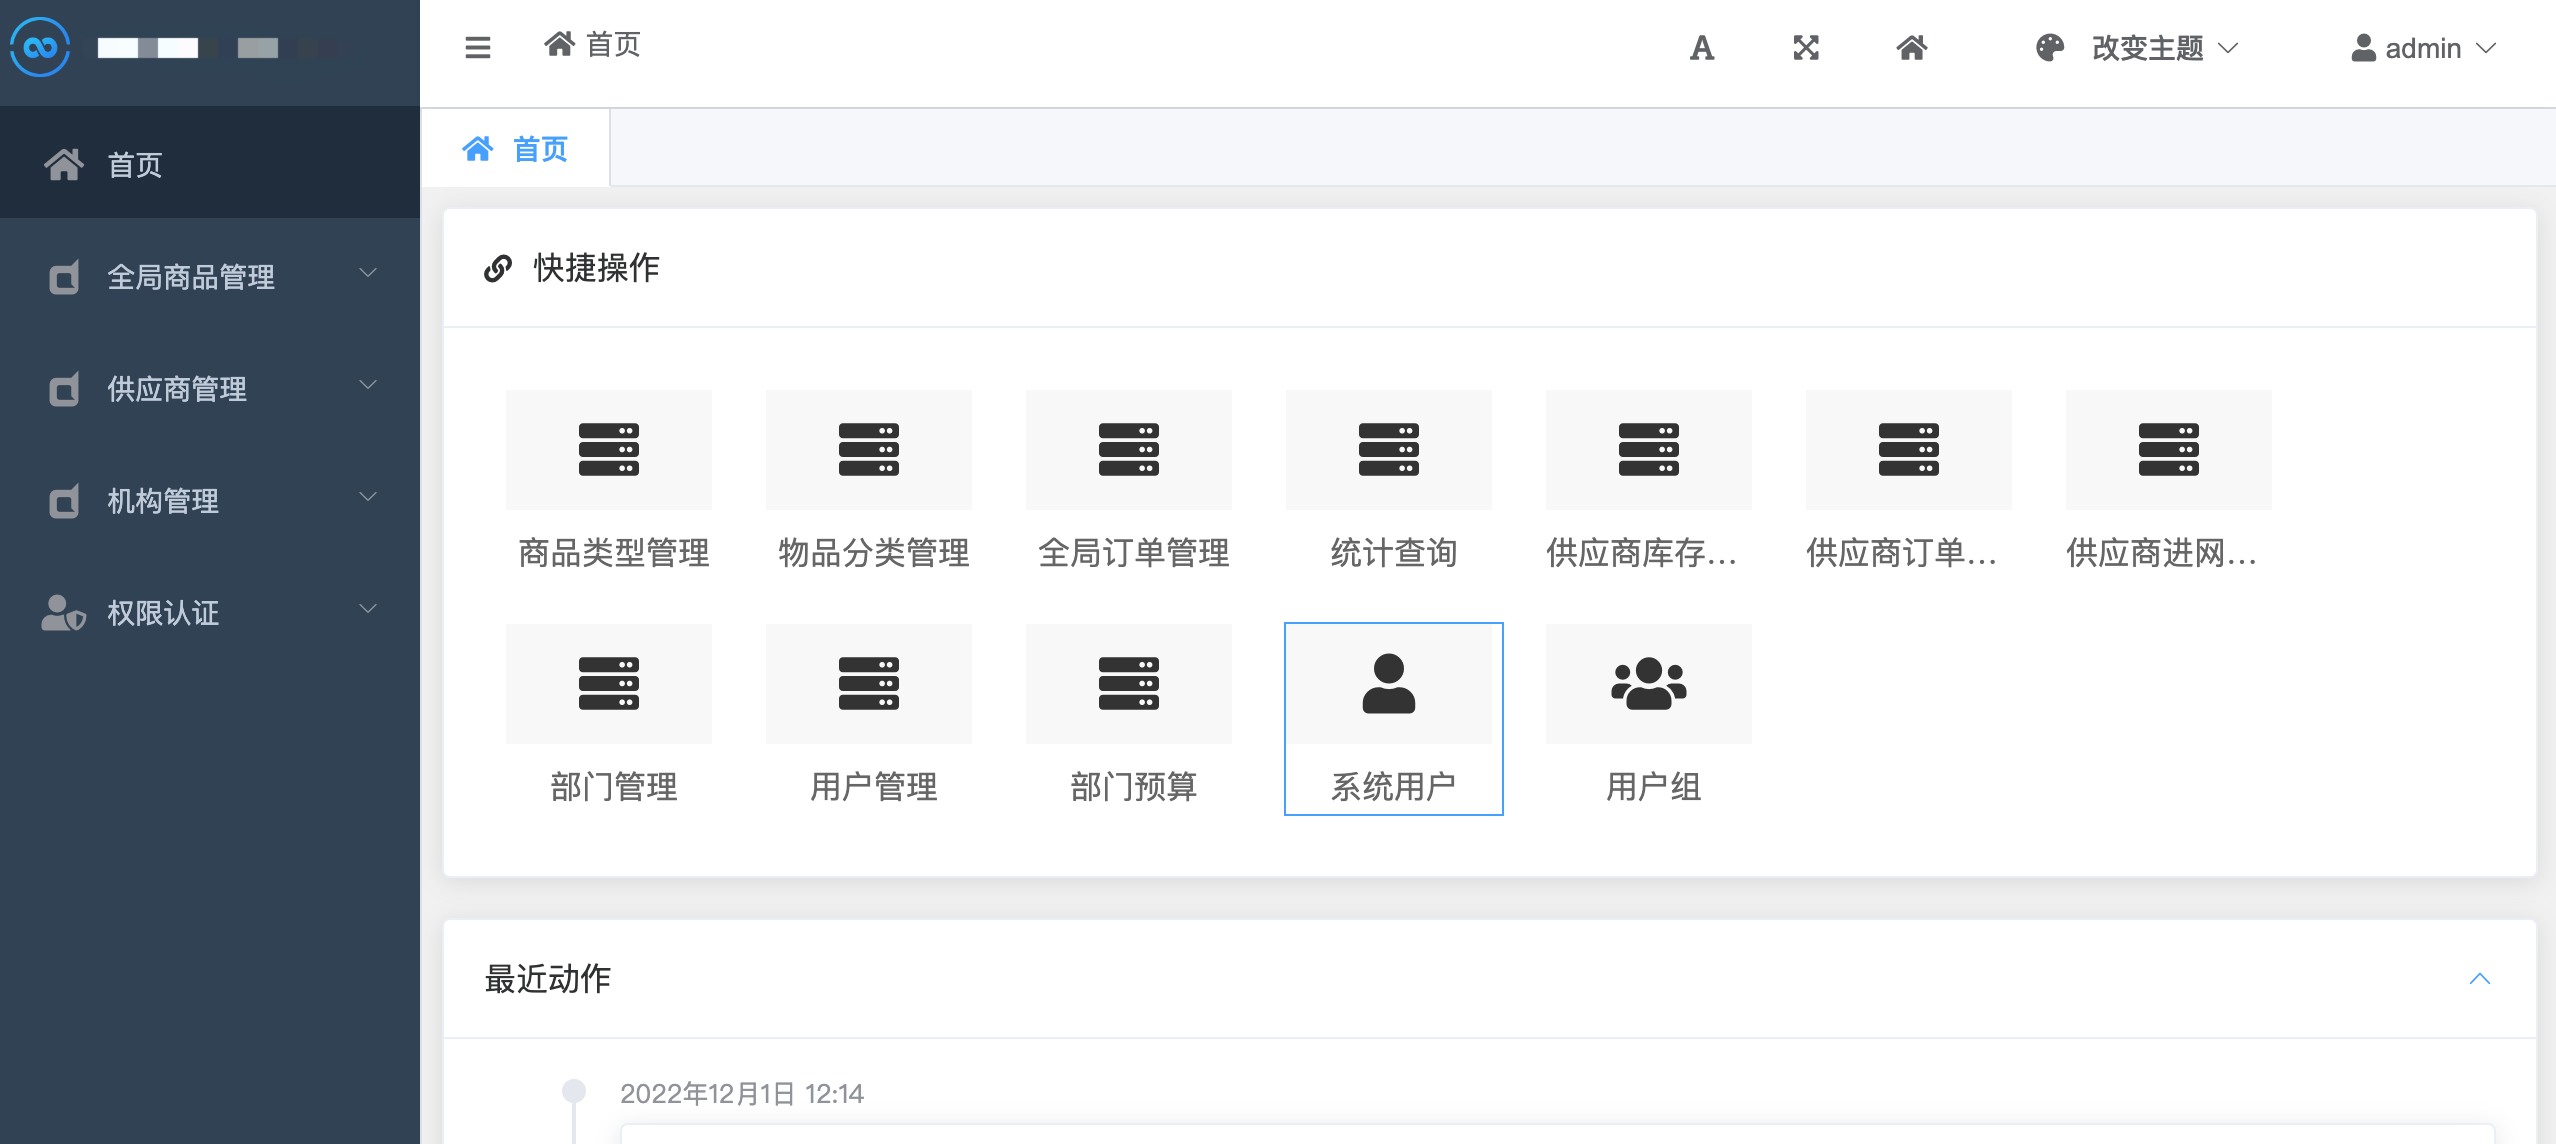Click the 用户组 label
Screen dimensions: 2556x1144
click(x=1654, y=787)
